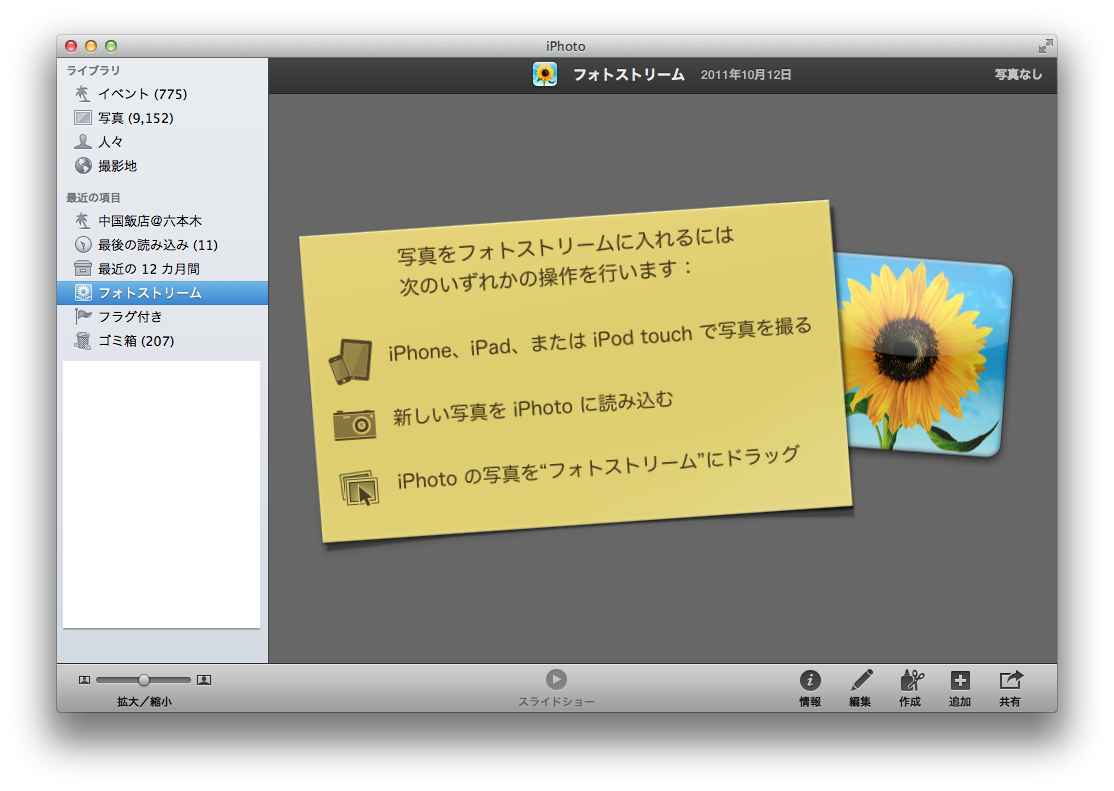This screenshot has height=791, width=1114.
Task: Enter full screen via the arrows icon
Action: 1045,46
